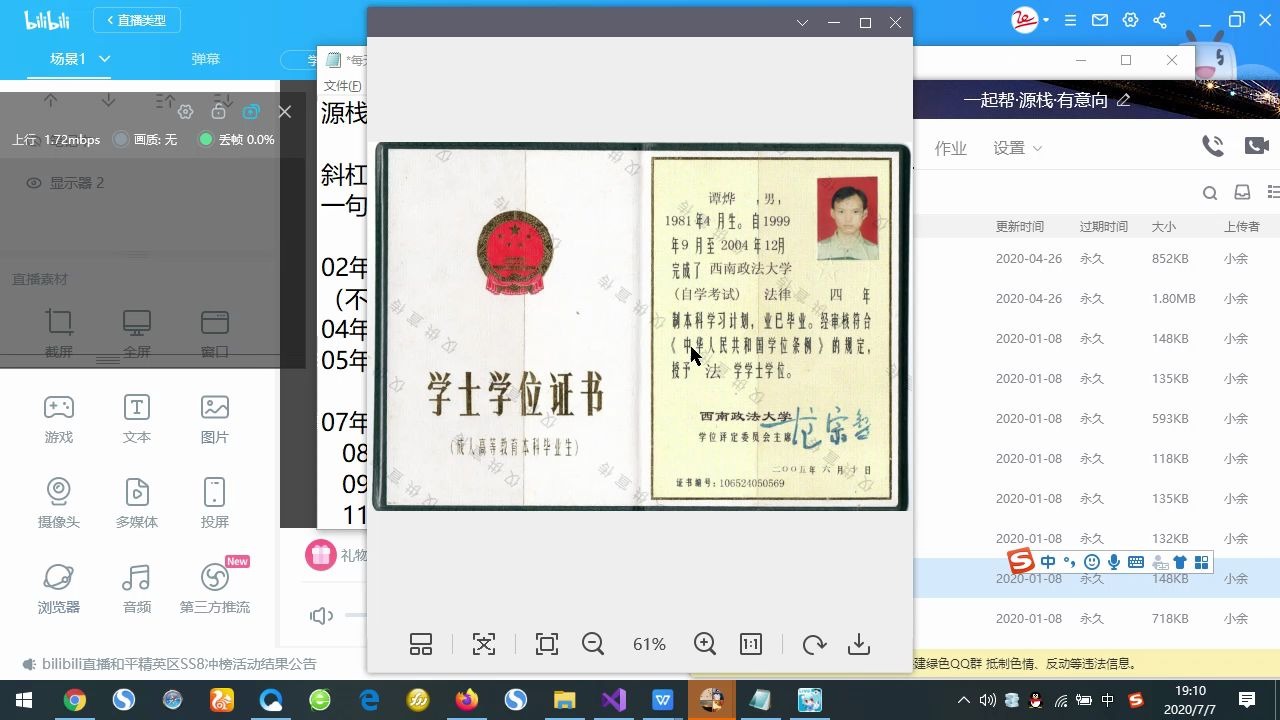This screenshot has width=1280, height=720.
Task: Start a group video call
Action: [x=1256, y=146]
